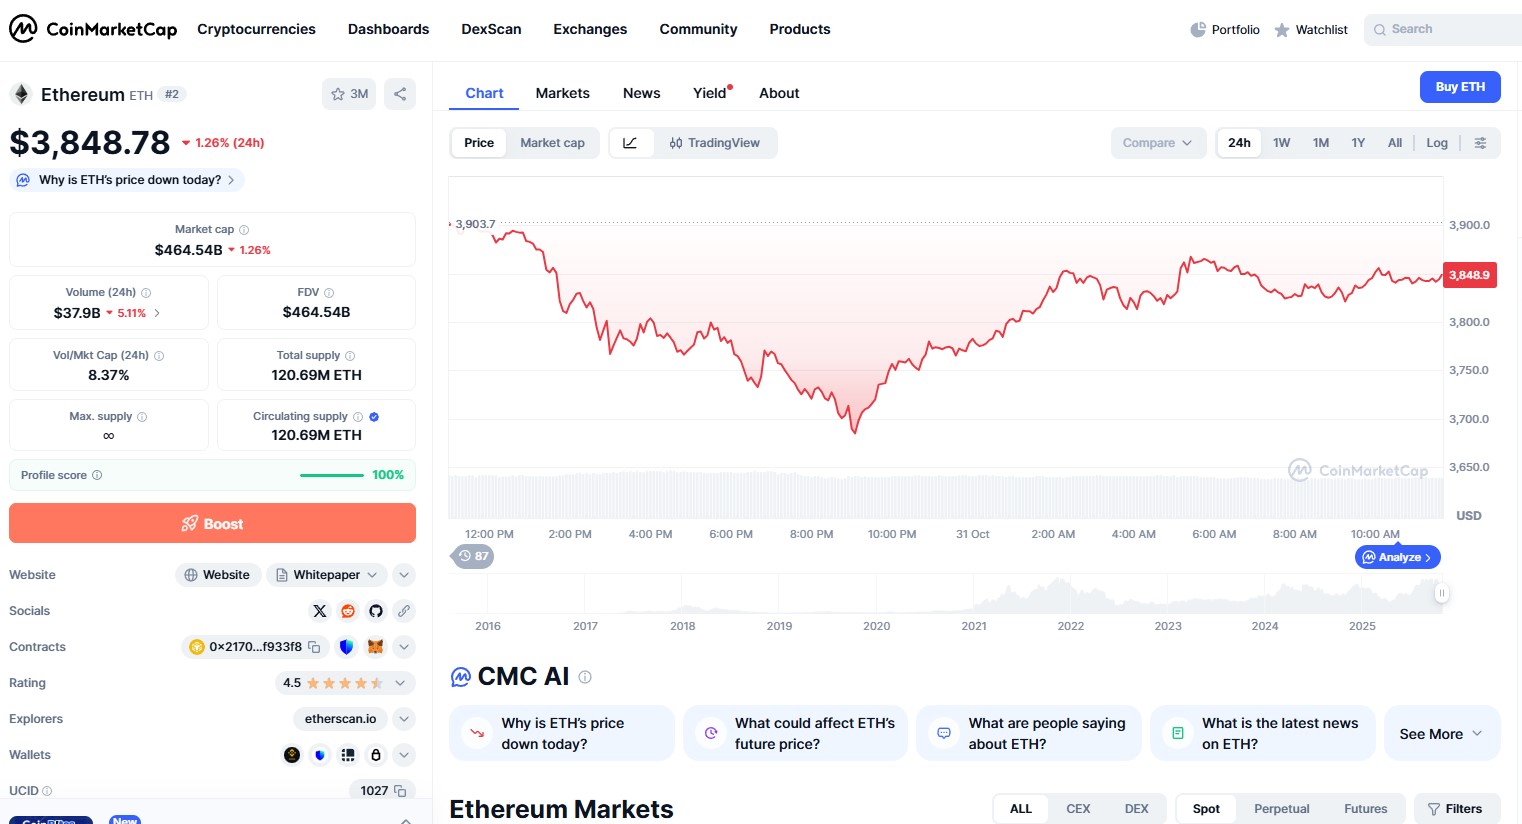The height and width of the screenshot is (824, 1522).
Task: Open Ethereum's X (Twitter) social link
Action: pyautogui.click(x=320, y=611)
